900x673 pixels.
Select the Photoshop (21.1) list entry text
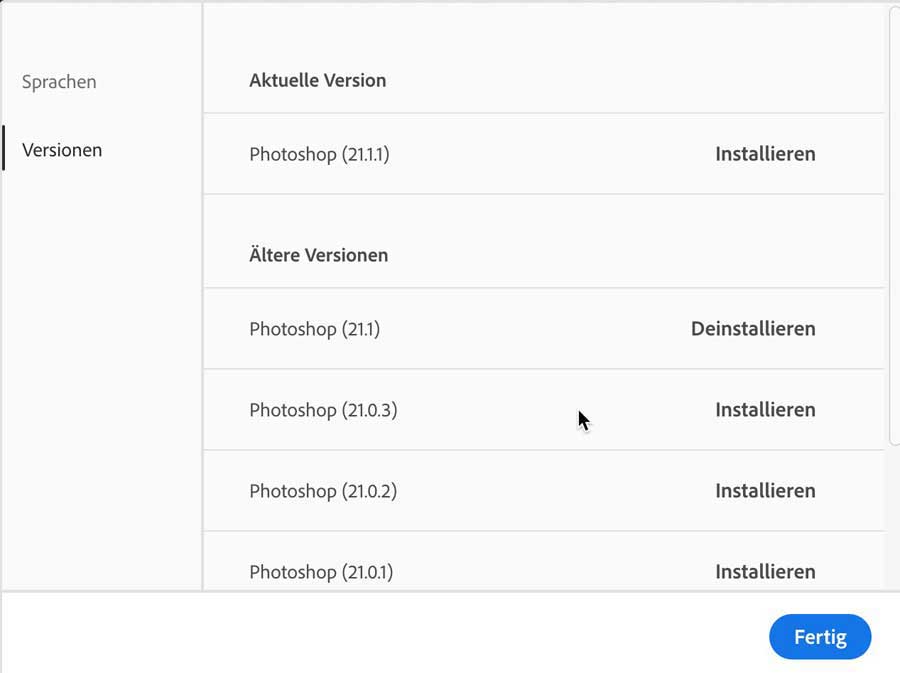(314, 329)
